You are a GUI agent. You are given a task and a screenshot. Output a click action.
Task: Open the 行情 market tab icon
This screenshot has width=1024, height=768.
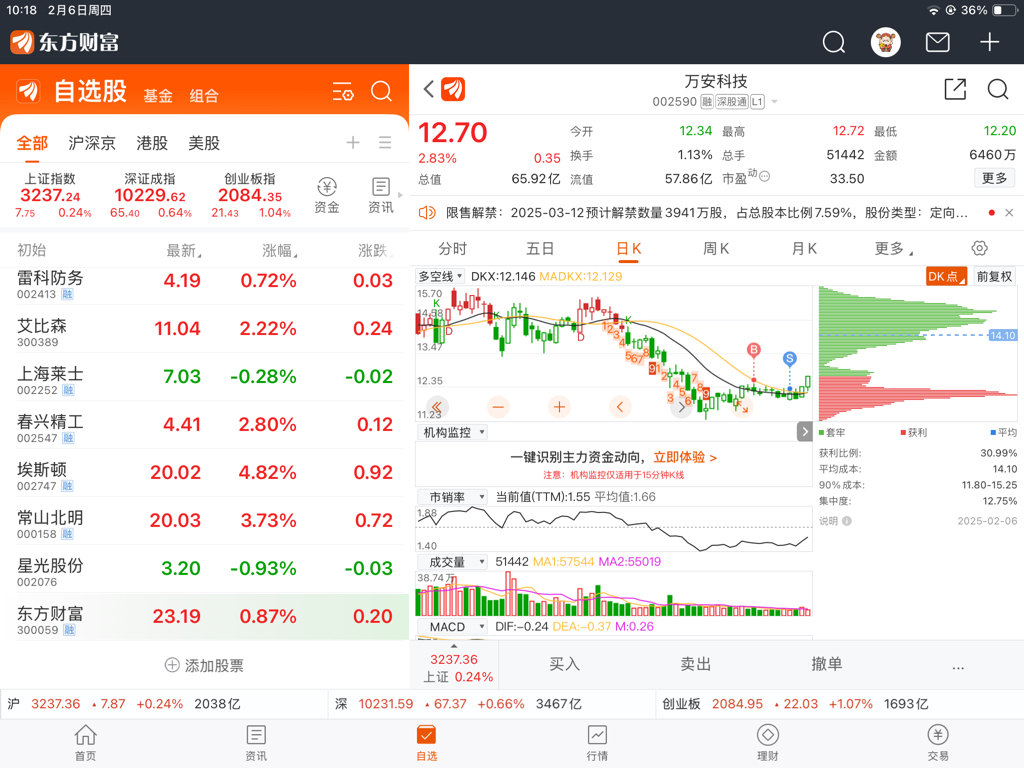(597, 743)
